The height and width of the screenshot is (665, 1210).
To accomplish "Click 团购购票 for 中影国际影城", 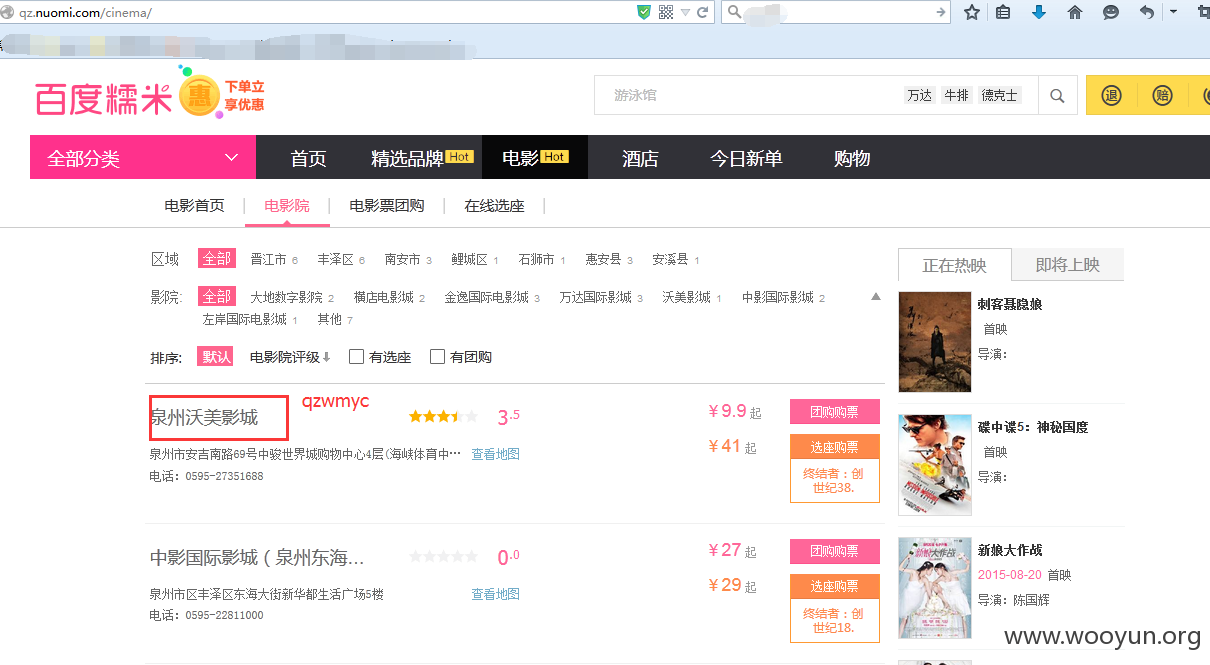I will coord(835,551).
